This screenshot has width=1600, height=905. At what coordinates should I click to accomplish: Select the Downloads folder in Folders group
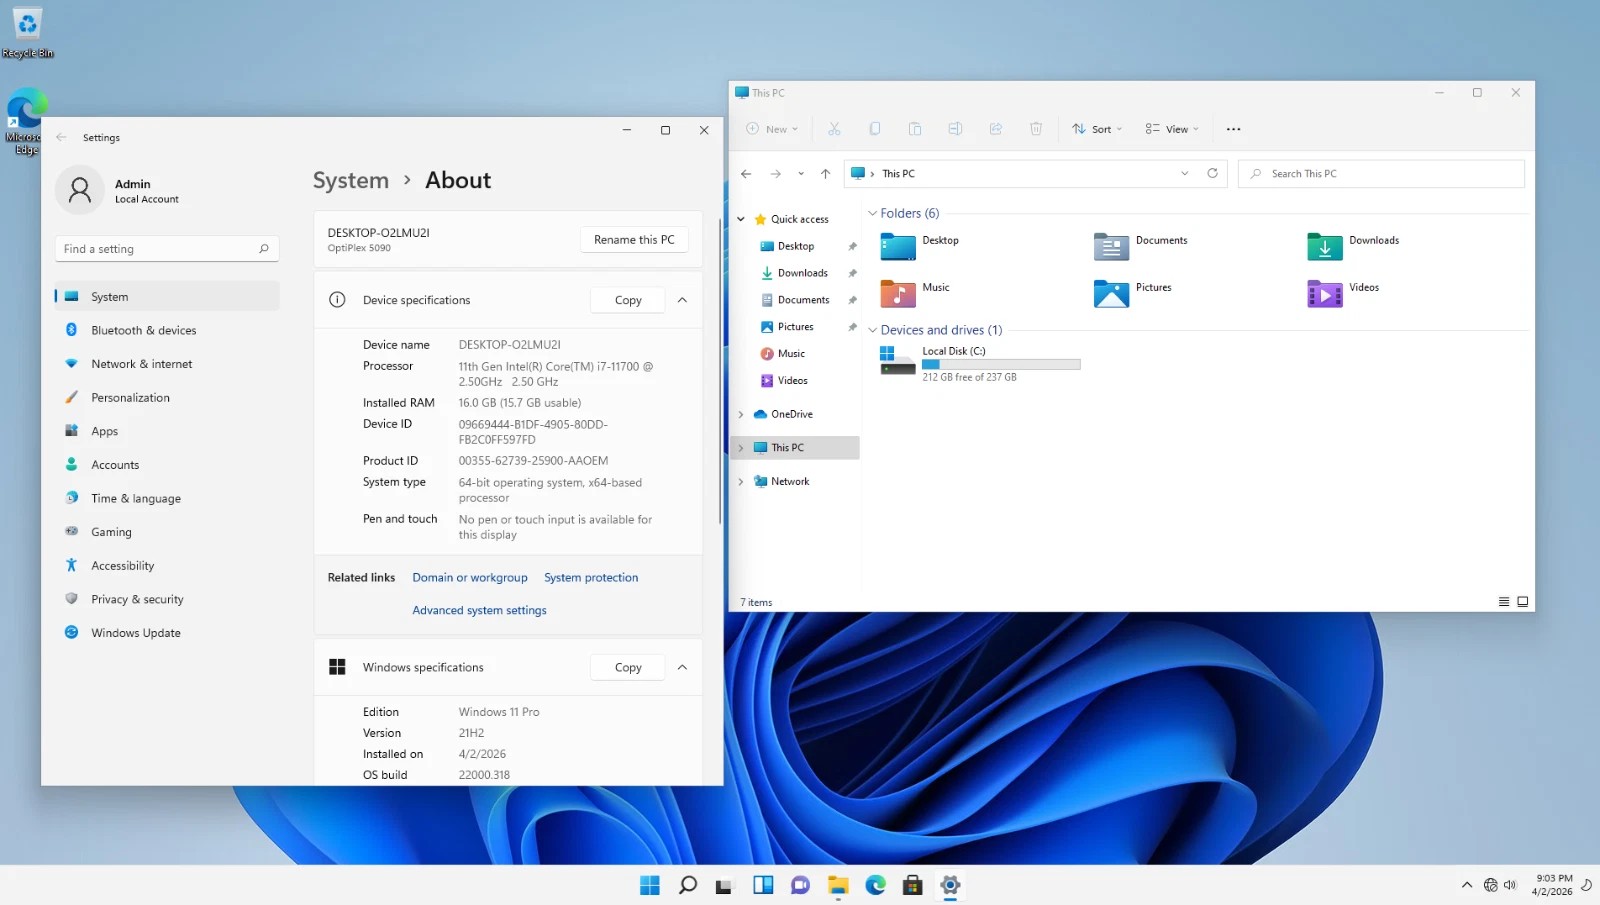click(x=1353, y=246)
